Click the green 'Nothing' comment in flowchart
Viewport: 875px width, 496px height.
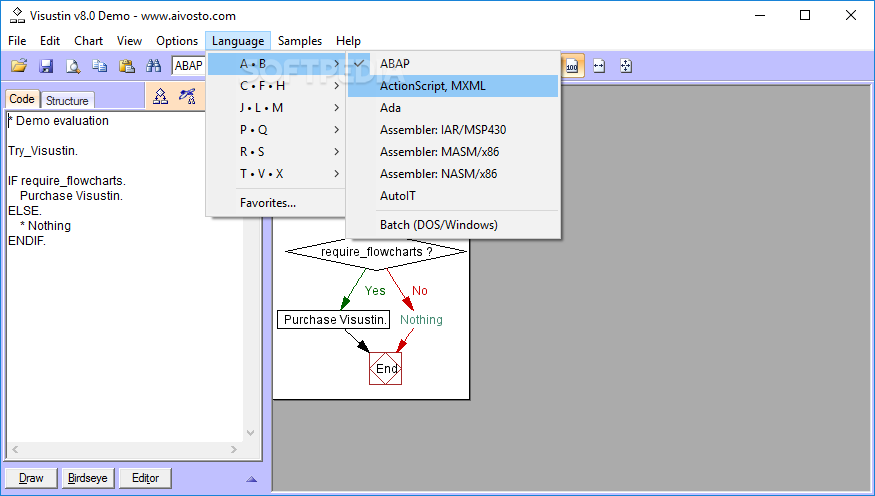[x=421, y=320]
